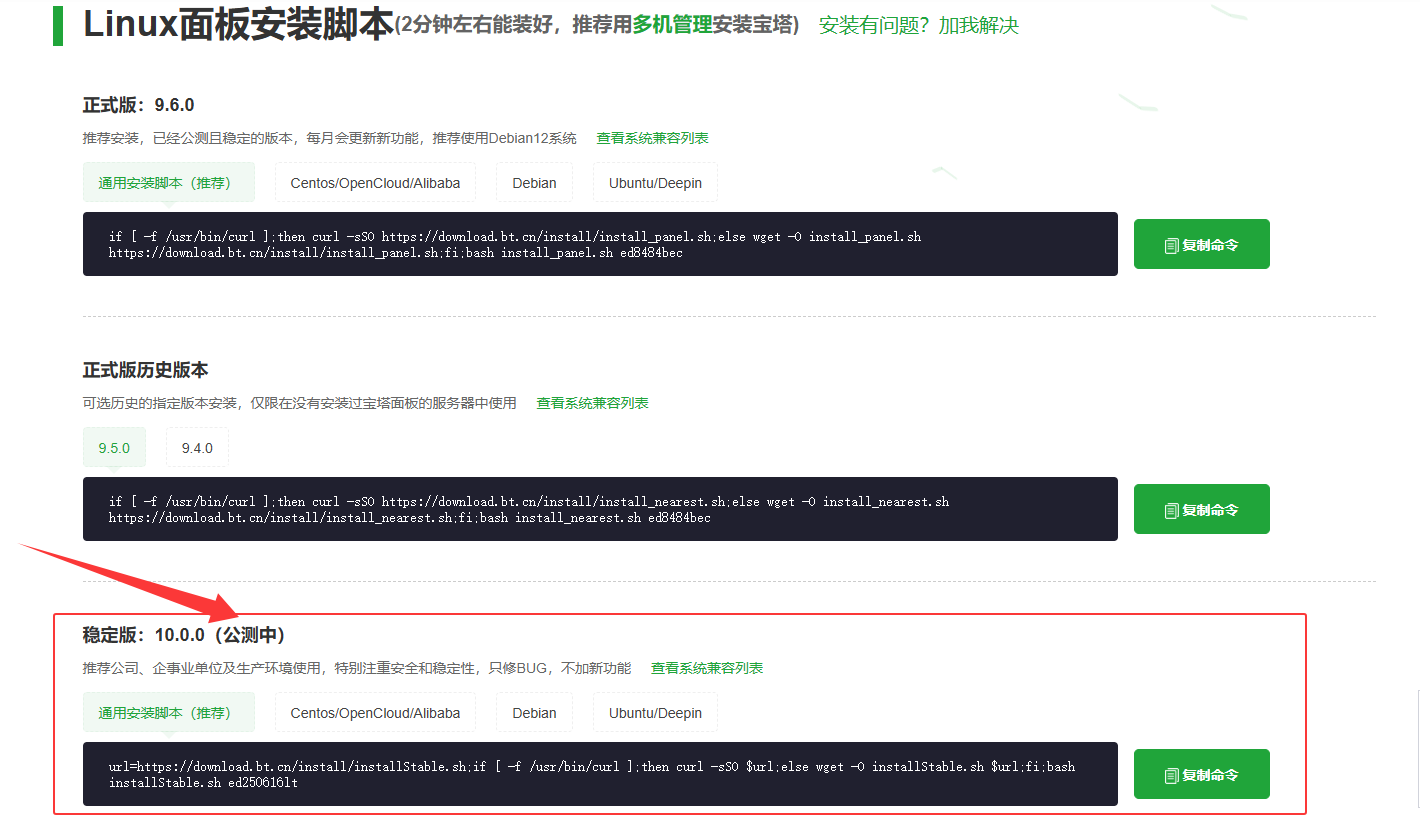Click copy icon in 10.0.0 复制命令 button
Screen dimensions: 1420x822
click(x=1171, y=775)
